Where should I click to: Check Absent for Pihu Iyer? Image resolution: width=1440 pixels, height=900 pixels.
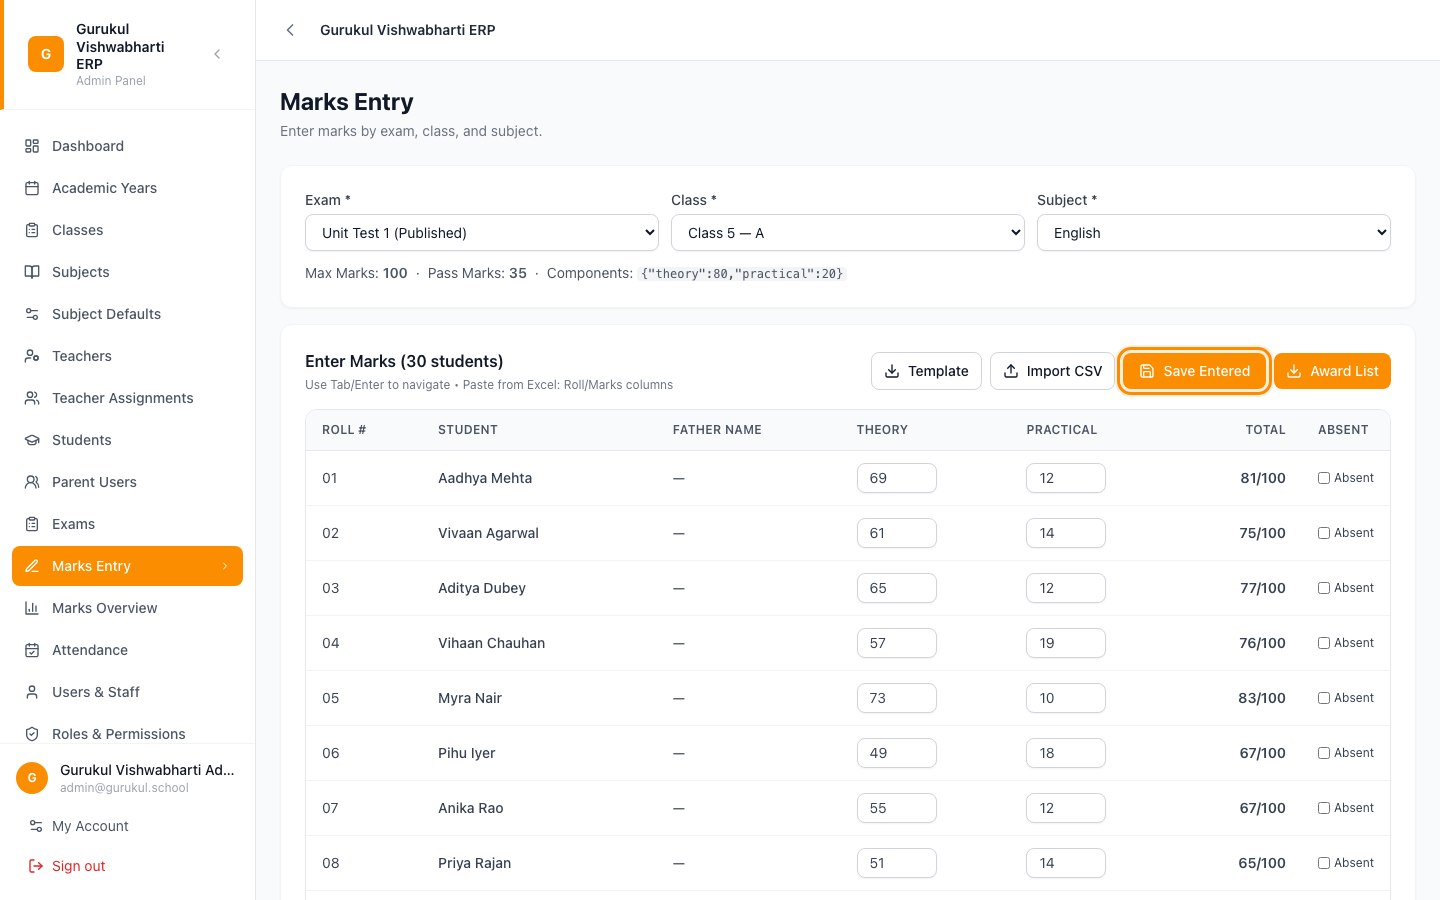coord(1324,753)
